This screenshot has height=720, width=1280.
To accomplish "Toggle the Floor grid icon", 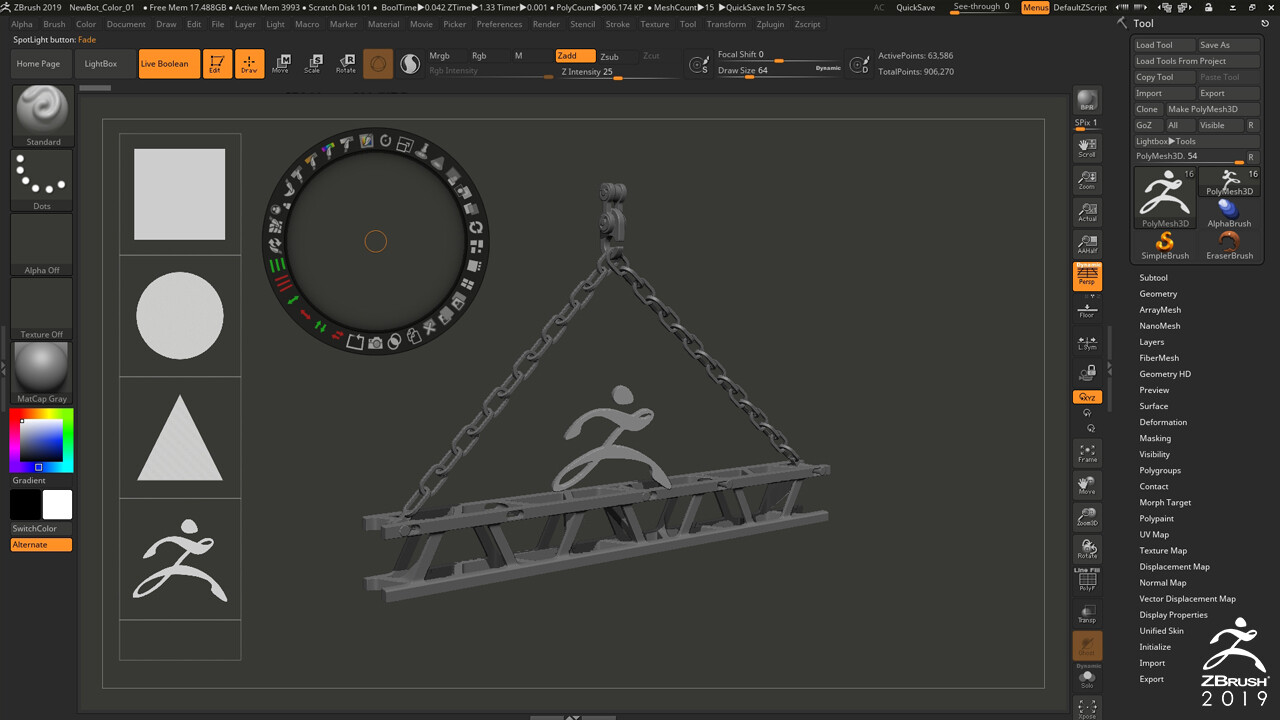I will tap(1087, 309).
